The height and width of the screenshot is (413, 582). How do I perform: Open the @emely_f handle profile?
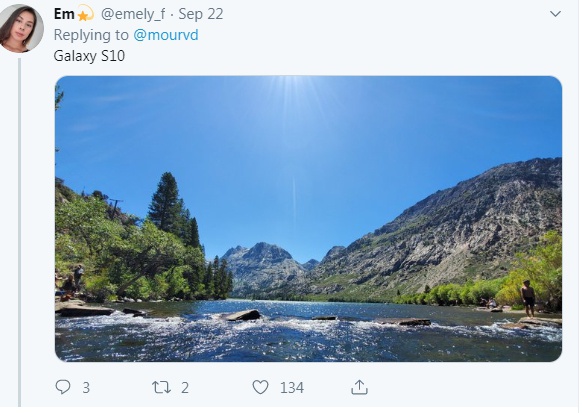point(133,14)
